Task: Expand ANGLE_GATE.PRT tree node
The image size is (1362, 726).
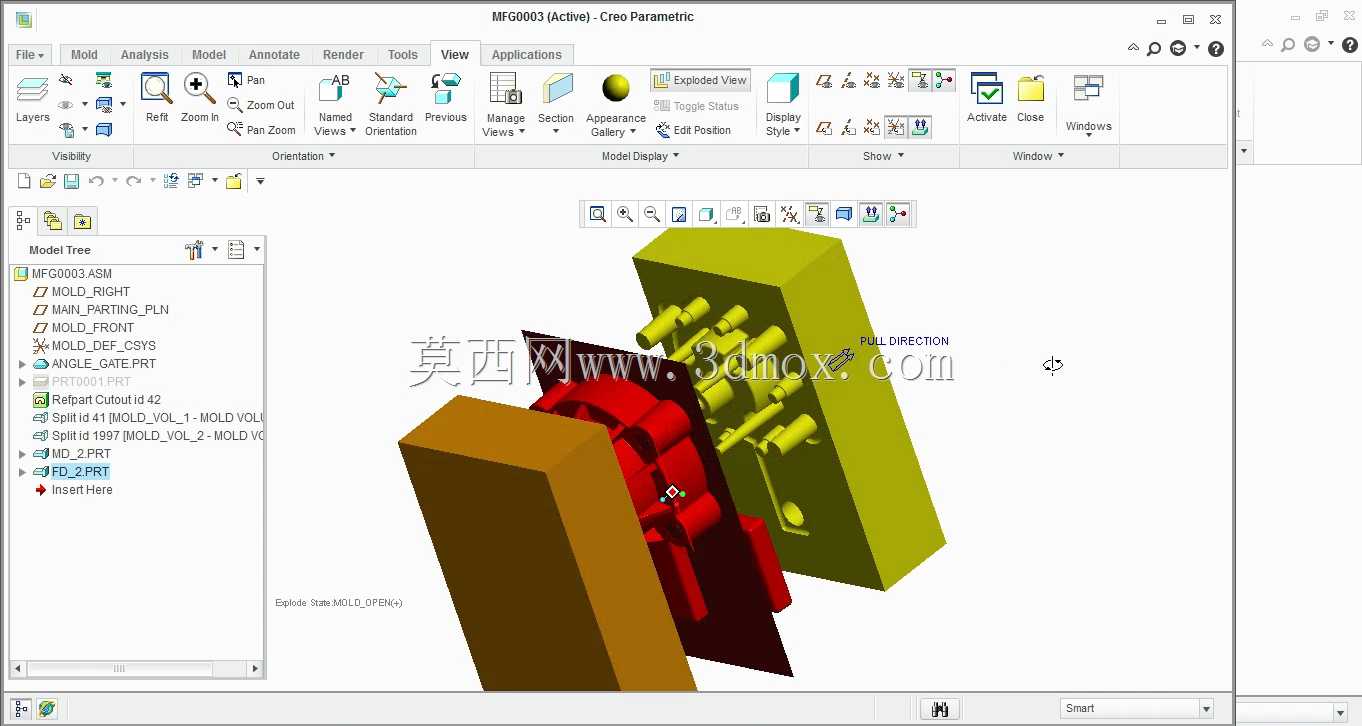Action: 22,364
